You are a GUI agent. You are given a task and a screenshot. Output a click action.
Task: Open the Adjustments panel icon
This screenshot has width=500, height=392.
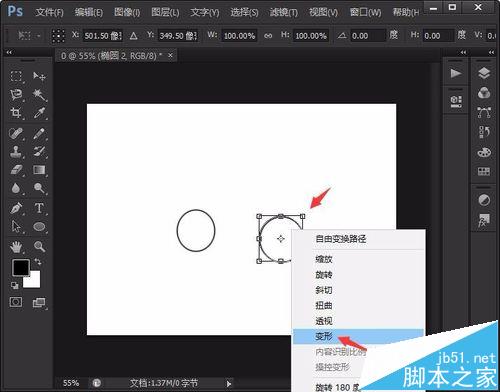click(484, 200)
